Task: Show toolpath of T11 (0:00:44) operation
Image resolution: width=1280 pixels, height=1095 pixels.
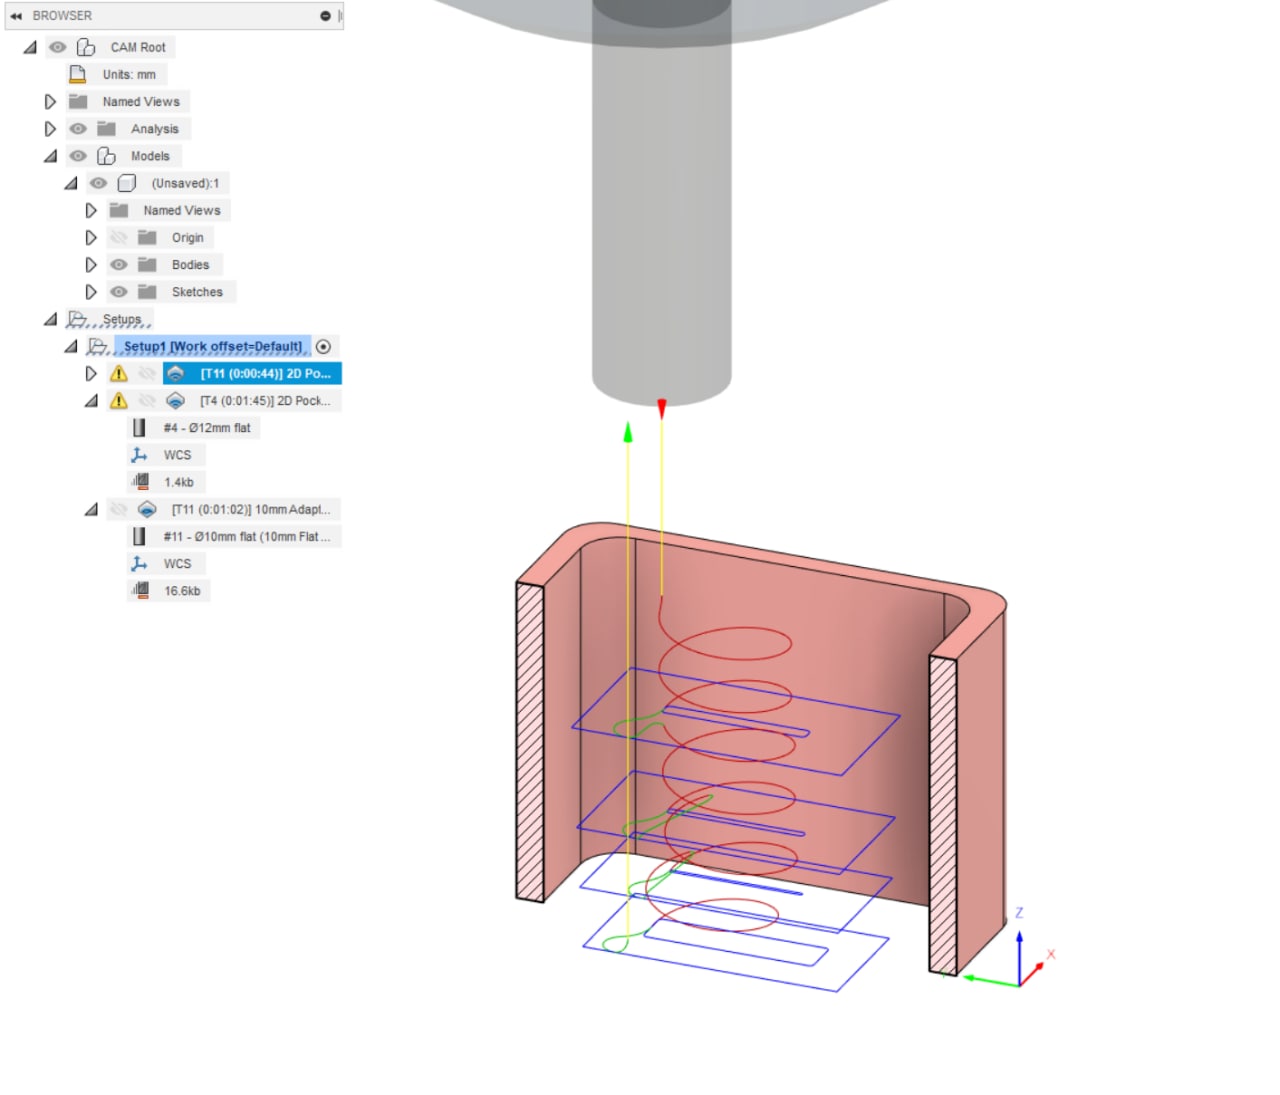Action: pyautogui.click(x=147, y=373)
